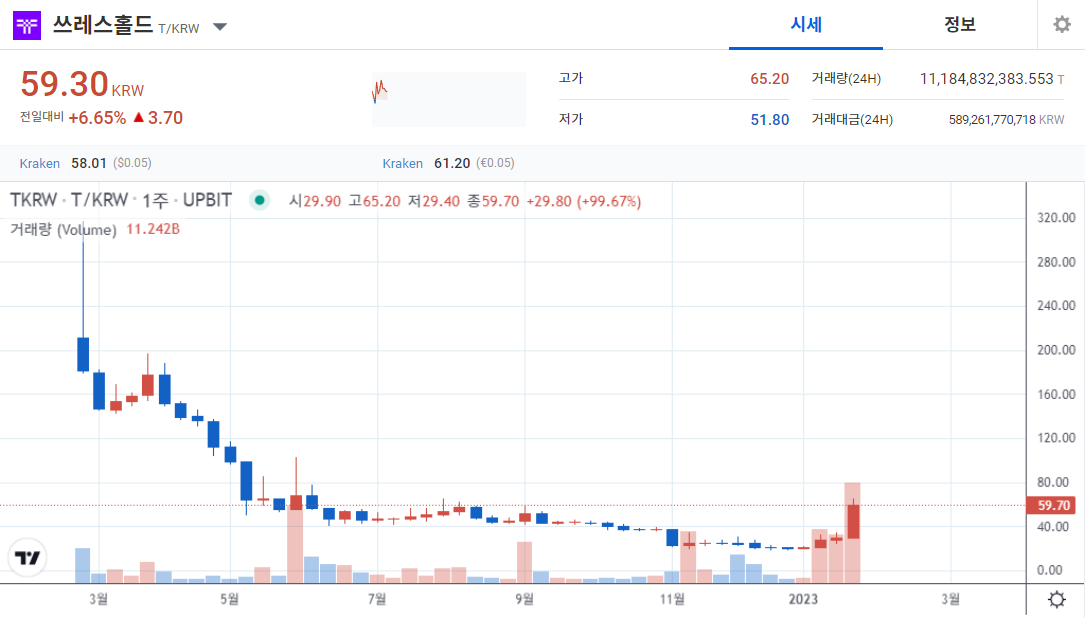Click the mini sparkline price thumbnail
Screen dimensions: 1085x618
coord(448,99)
